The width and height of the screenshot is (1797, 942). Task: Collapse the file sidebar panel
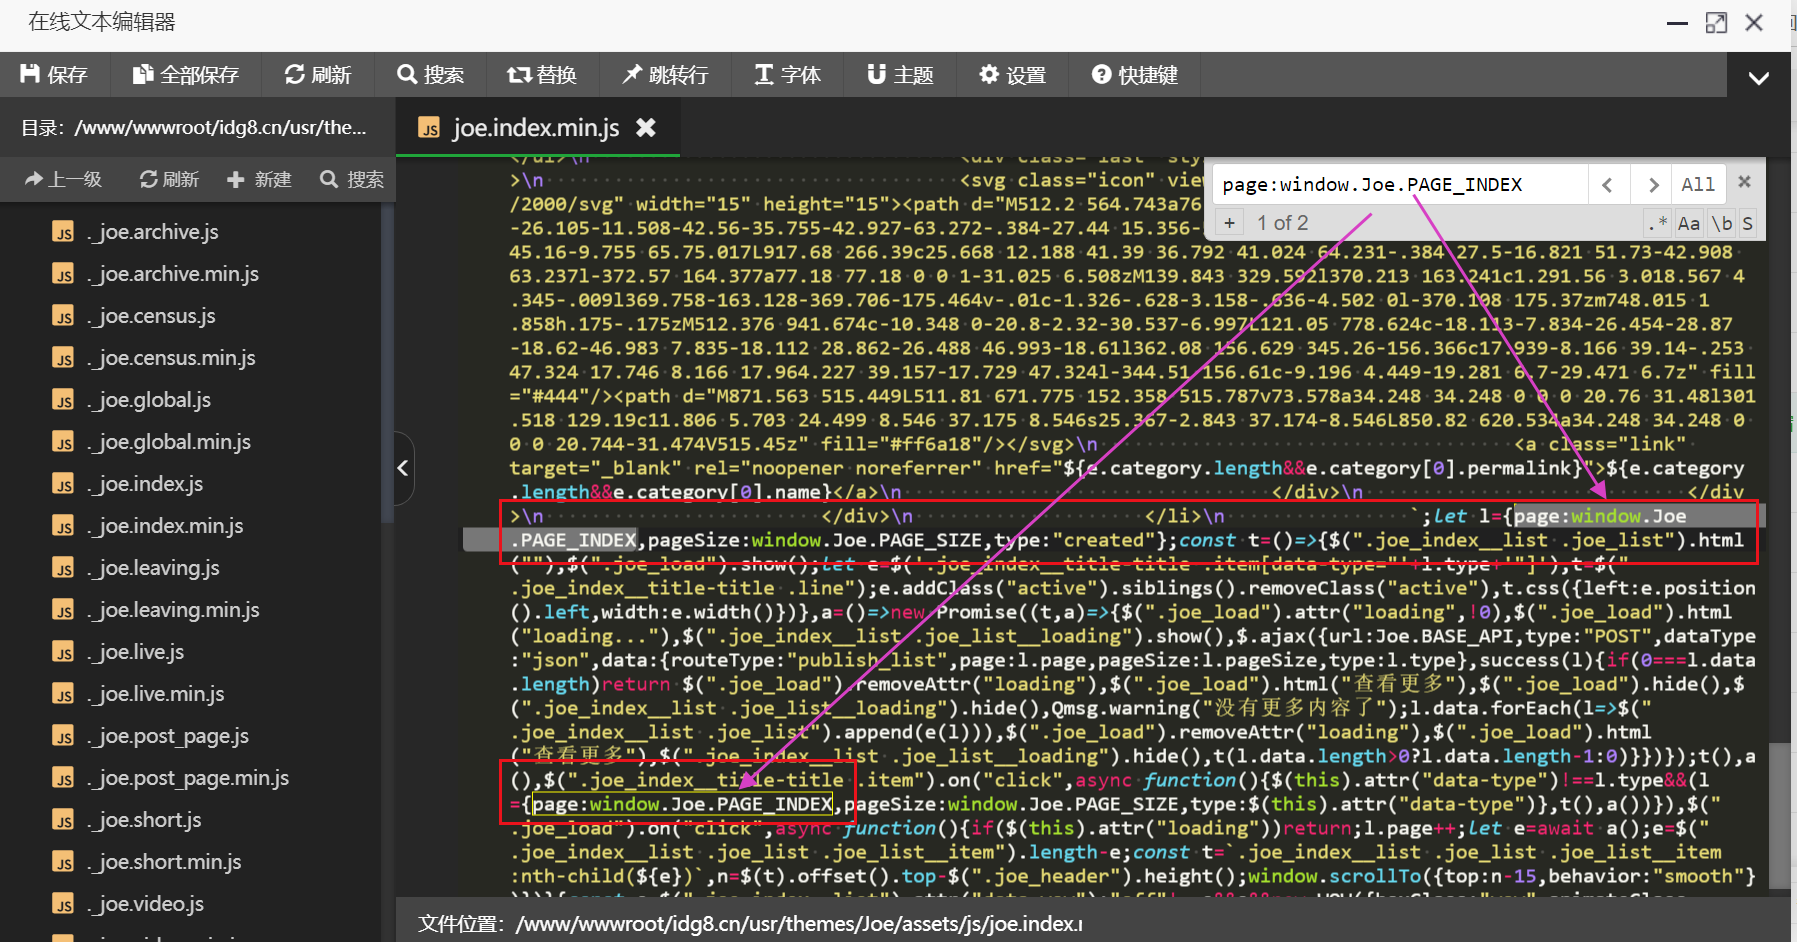pos(403,468)
